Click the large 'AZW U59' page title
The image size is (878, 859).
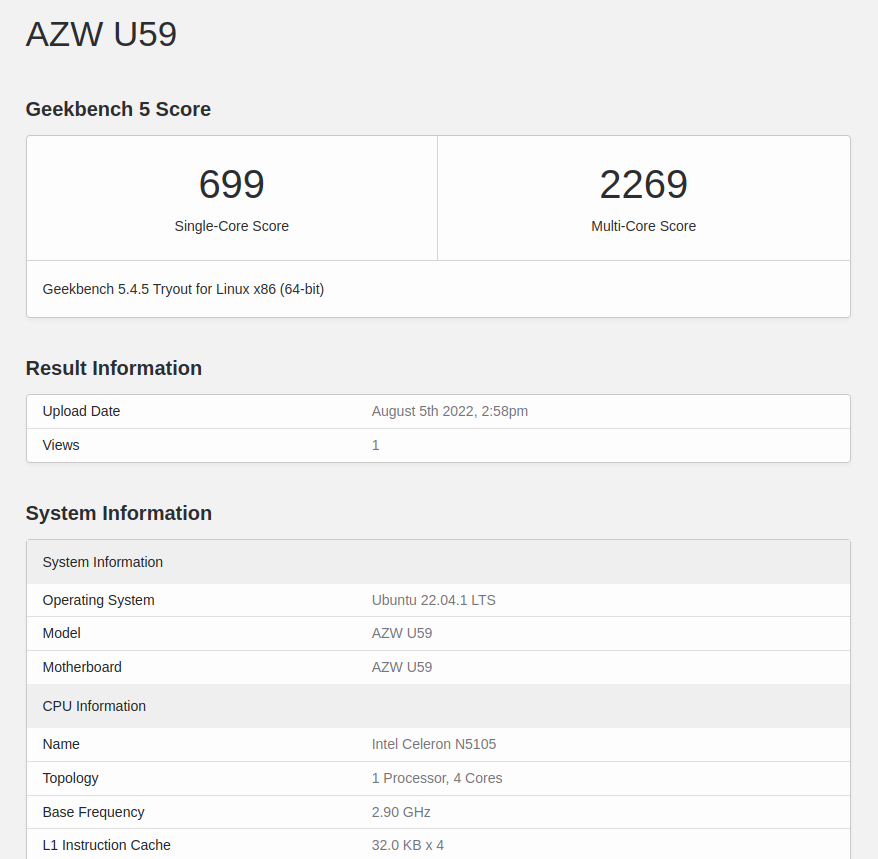click(x=101, y=34)
